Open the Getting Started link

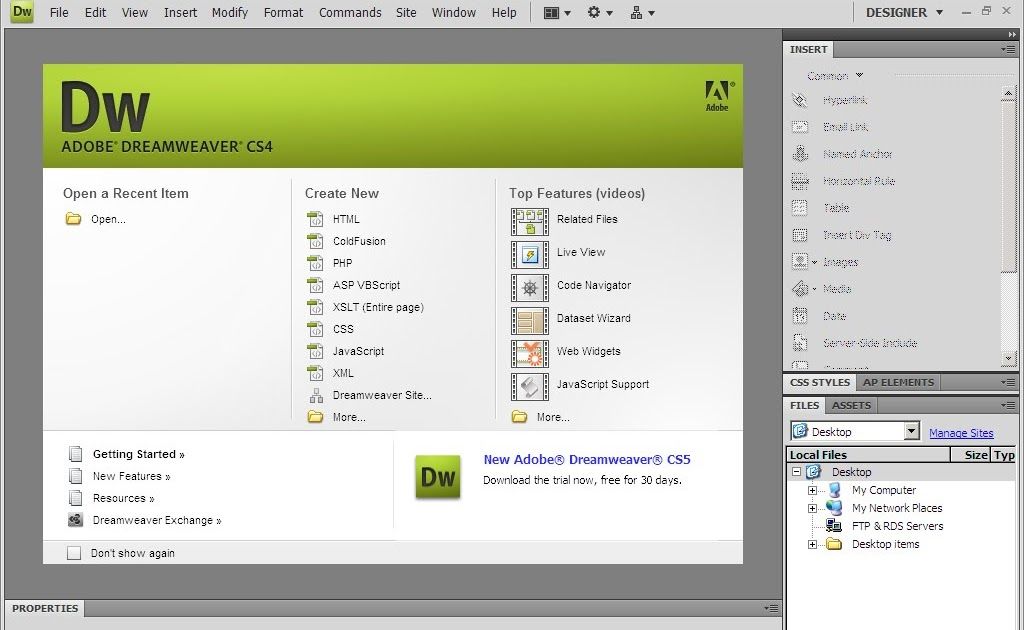coord(138,454)
